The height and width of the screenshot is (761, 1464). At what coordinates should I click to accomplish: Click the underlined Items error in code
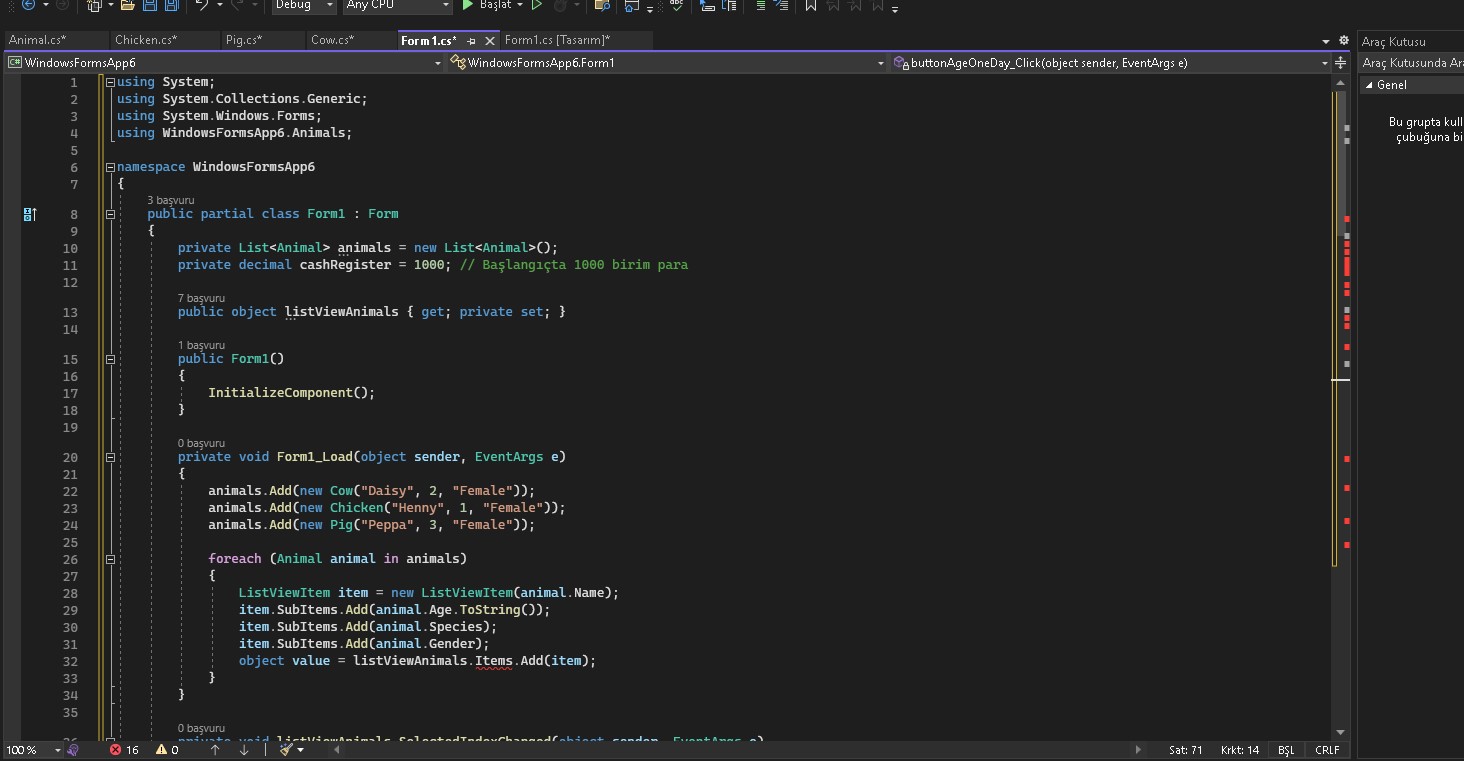click(x=493, y=661)
